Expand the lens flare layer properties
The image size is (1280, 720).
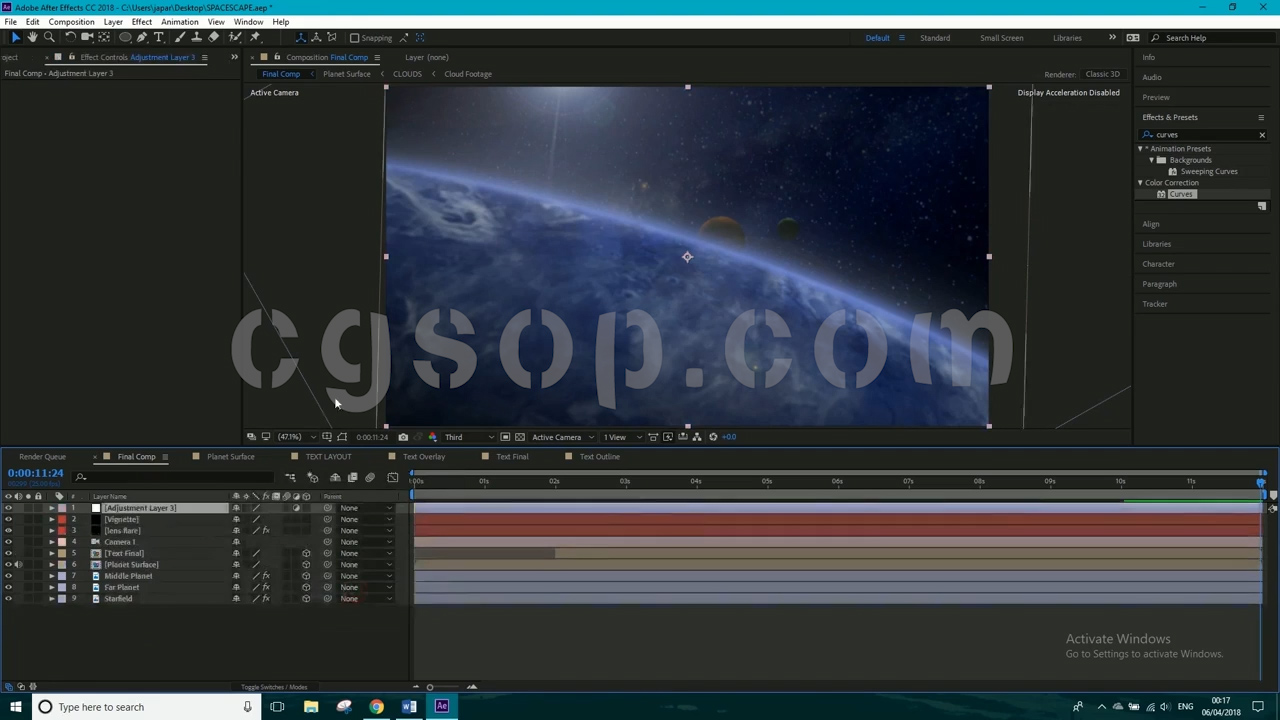coord(52,531)
